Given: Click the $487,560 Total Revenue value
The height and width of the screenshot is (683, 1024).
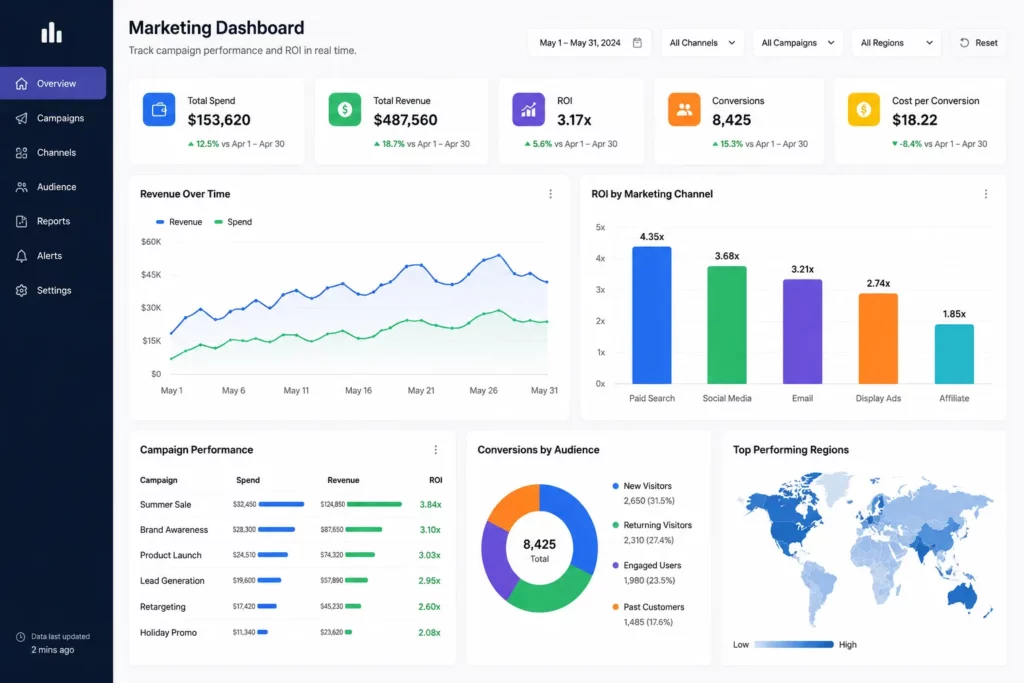Looking at the screenshot, I should [406, 120].
